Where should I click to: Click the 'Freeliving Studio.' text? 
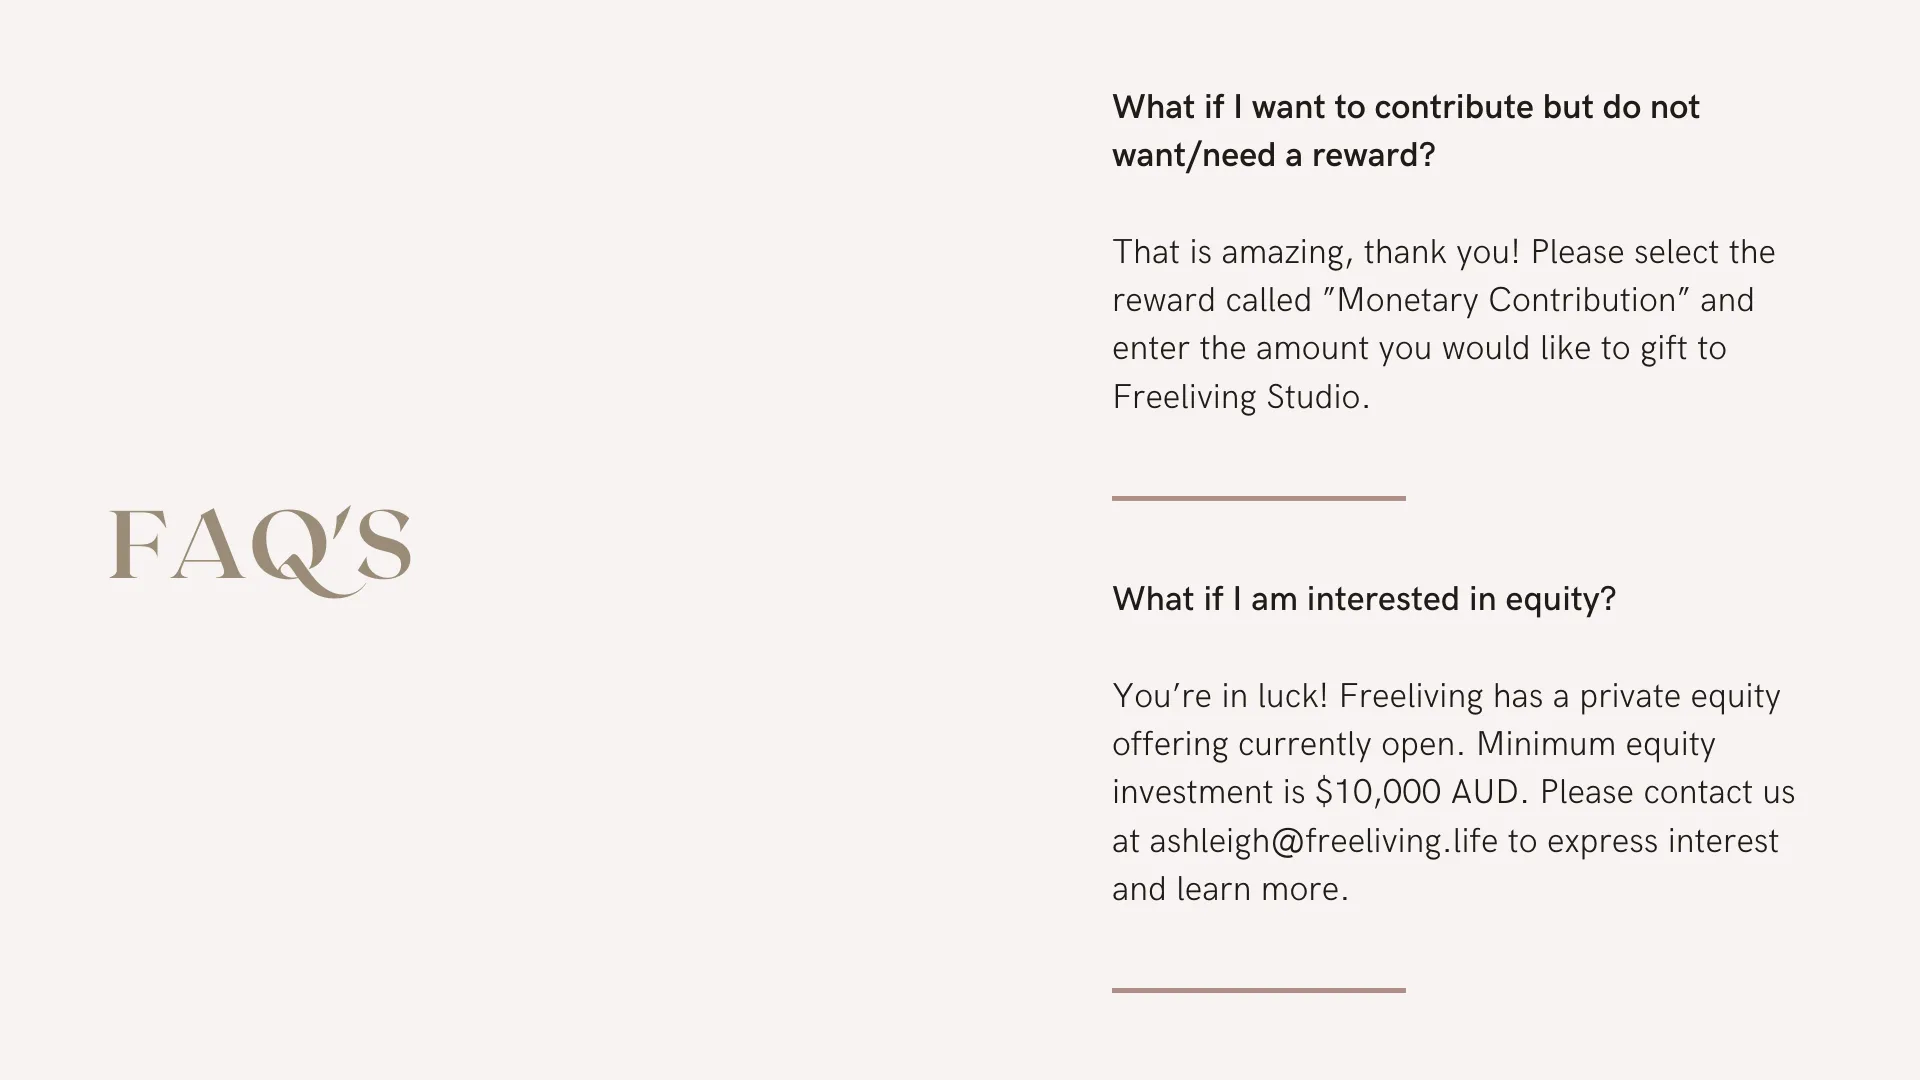1241,397
